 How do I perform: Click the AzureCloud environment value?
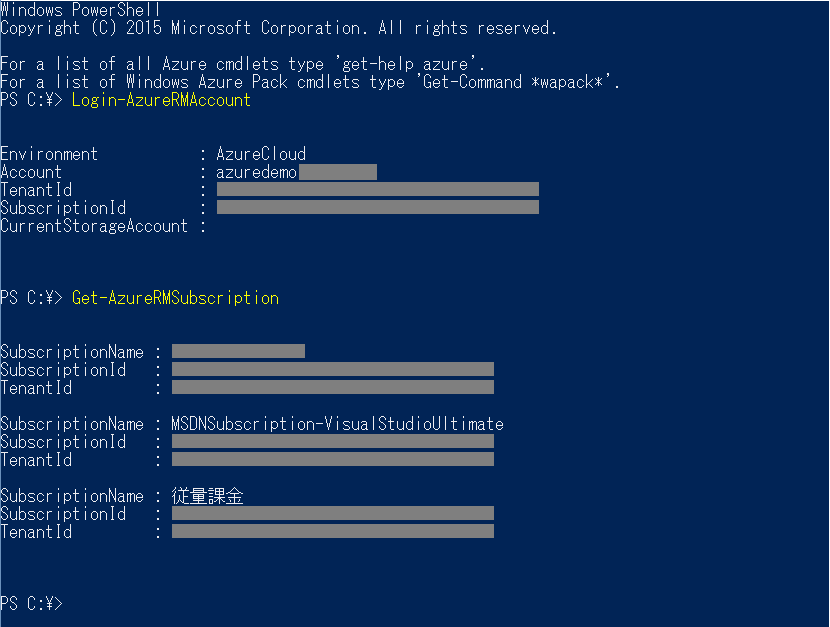pos(261,154)
